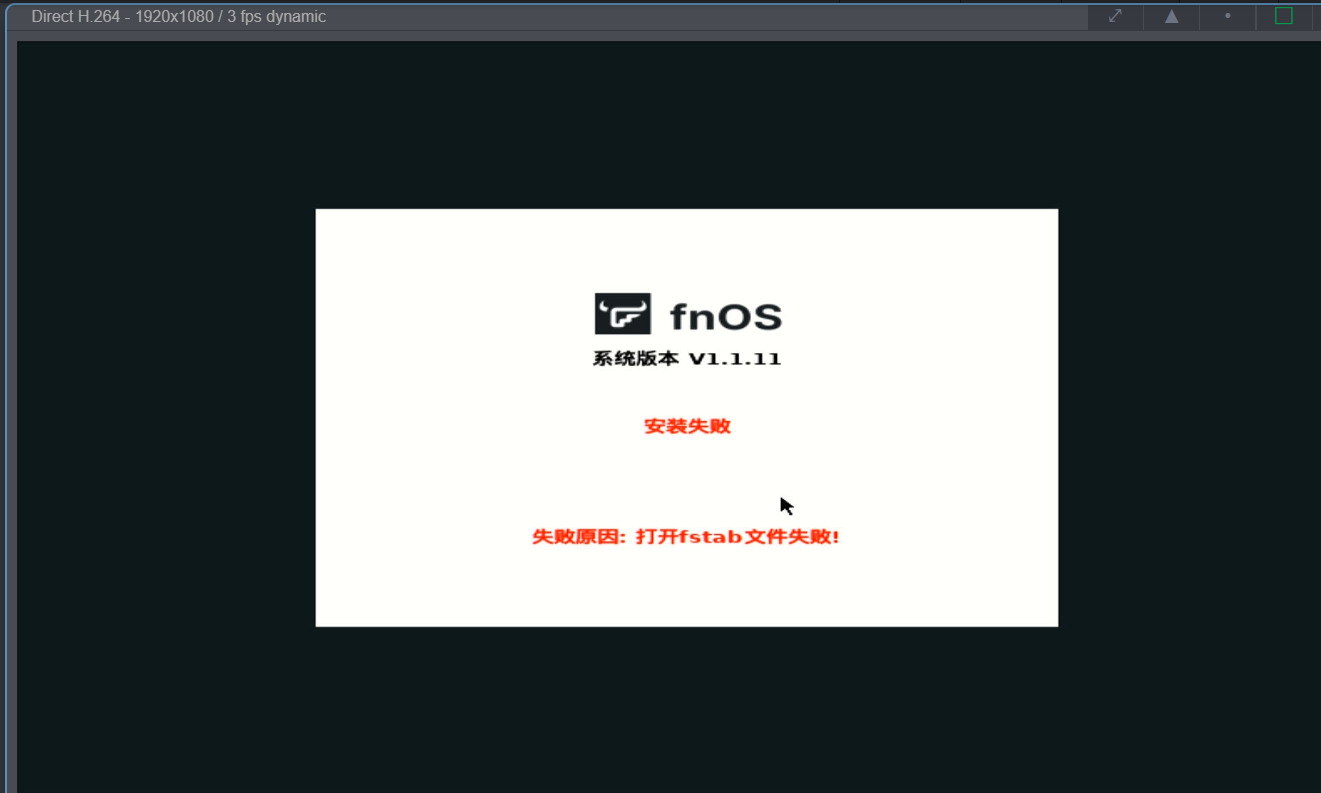1321x793 pixels.
Task: Click the green square icon in the title bar
Action: 1284,16
